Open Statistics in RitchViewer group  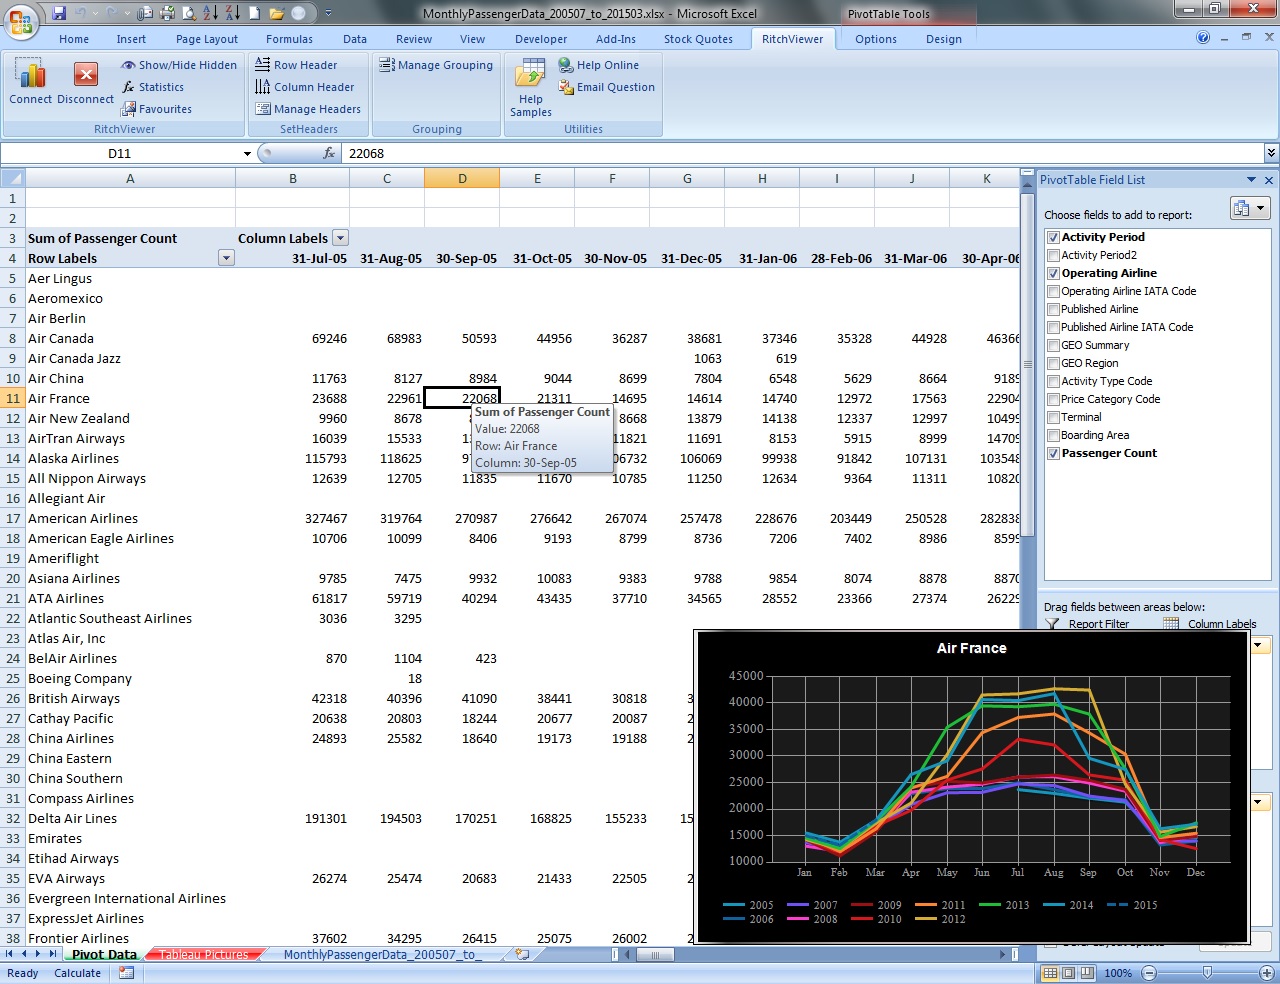(152, 87)
